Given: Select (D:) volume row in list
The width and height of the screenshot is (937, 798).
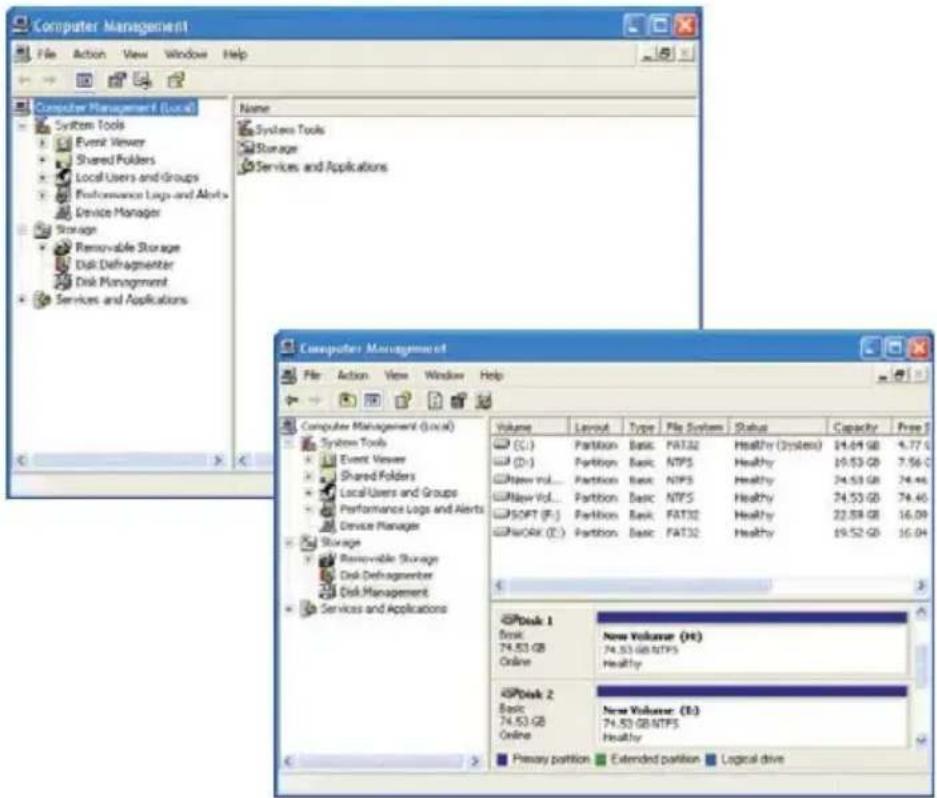Looking at the screenshot, I should coord(711,462).
